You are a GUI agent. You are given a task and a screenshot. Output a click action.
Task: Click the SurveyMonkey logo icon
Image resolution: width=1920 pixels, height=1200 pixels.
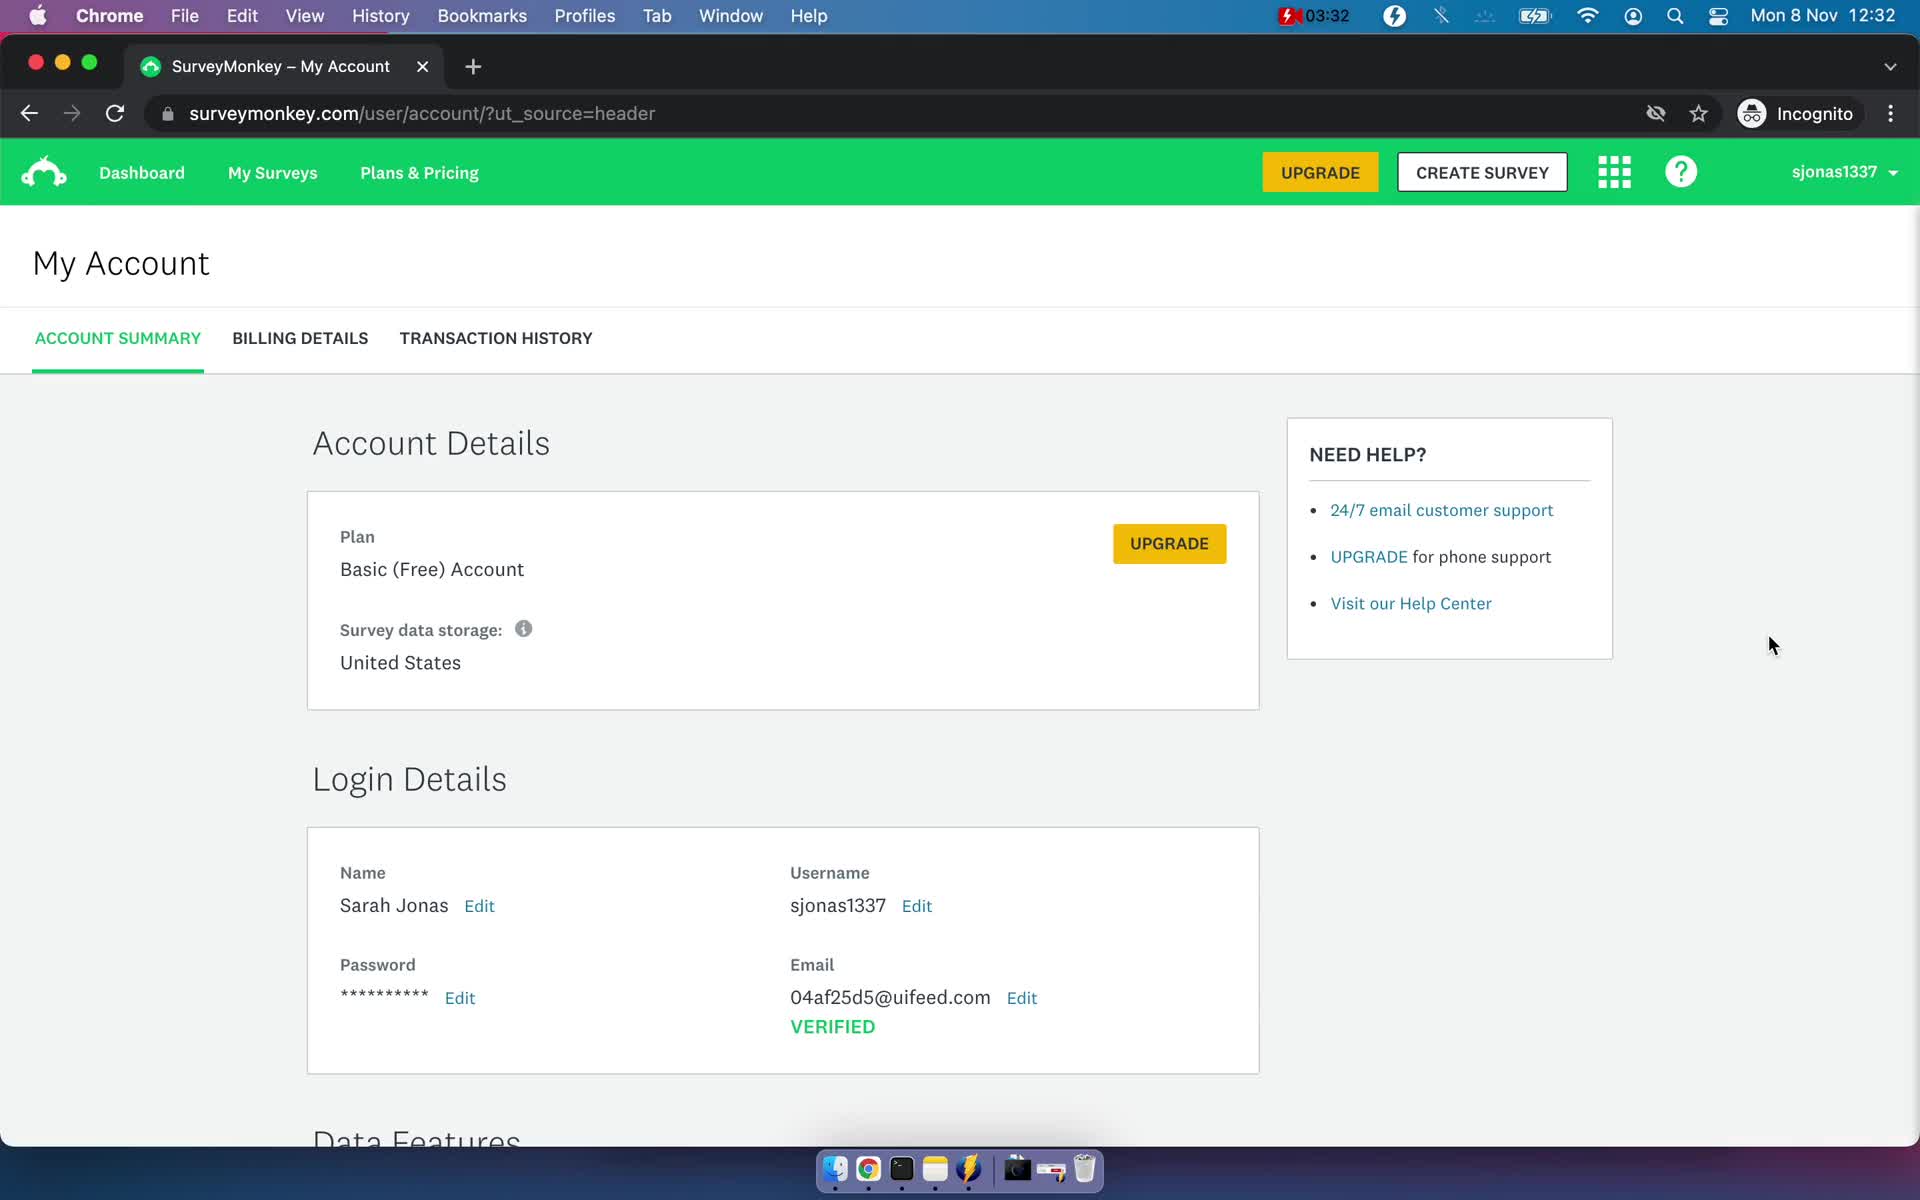[44, 172]
